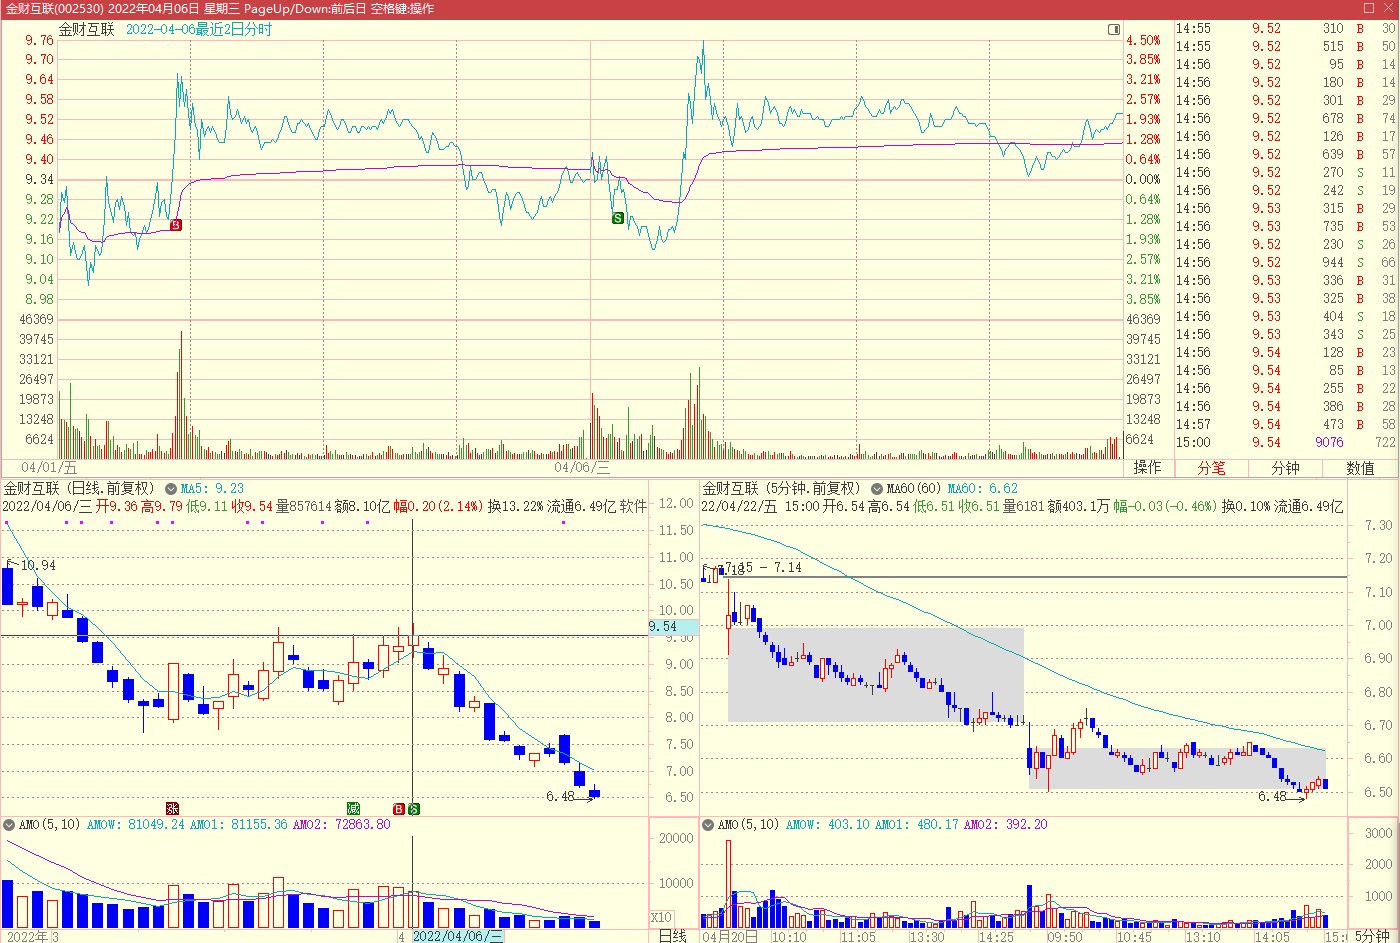
Task: Click the 04/06/三 date label under intraday chart
Action: (582, 467)
